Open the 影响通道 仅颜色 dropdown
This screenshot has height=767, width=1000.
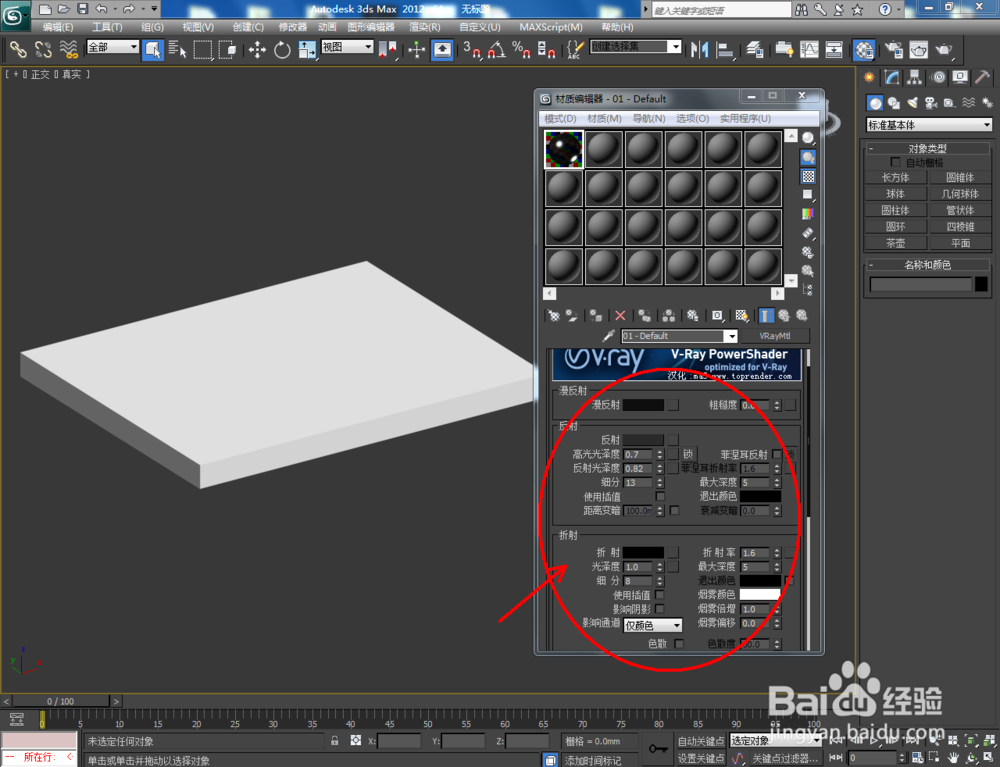[652, 625]
